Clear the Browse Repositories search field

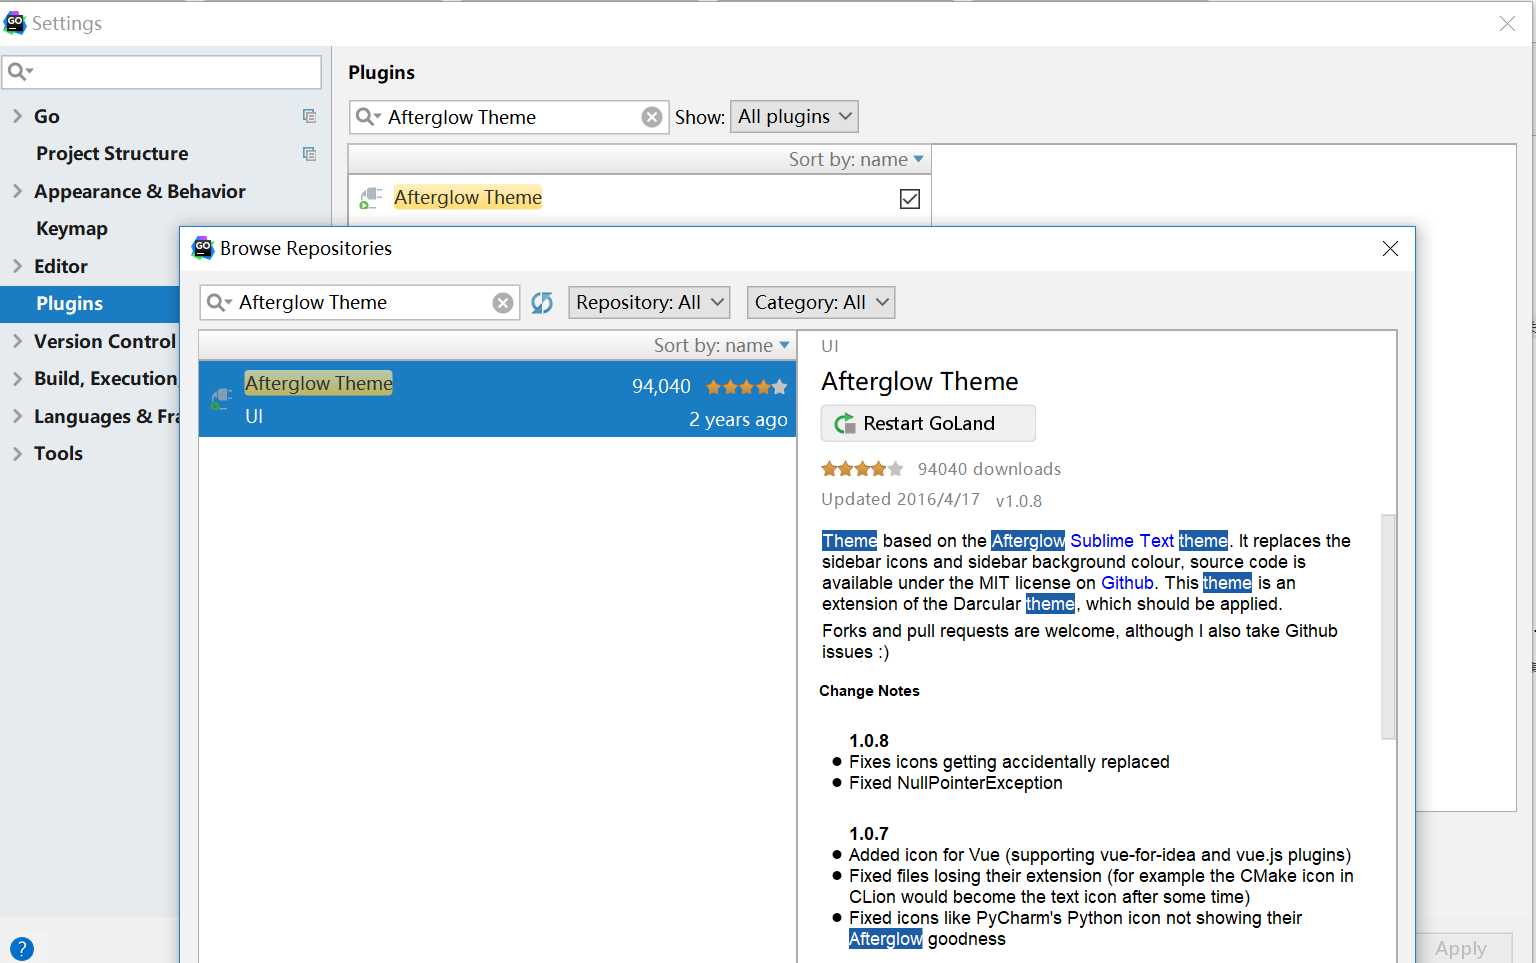[x=503, y=303]
